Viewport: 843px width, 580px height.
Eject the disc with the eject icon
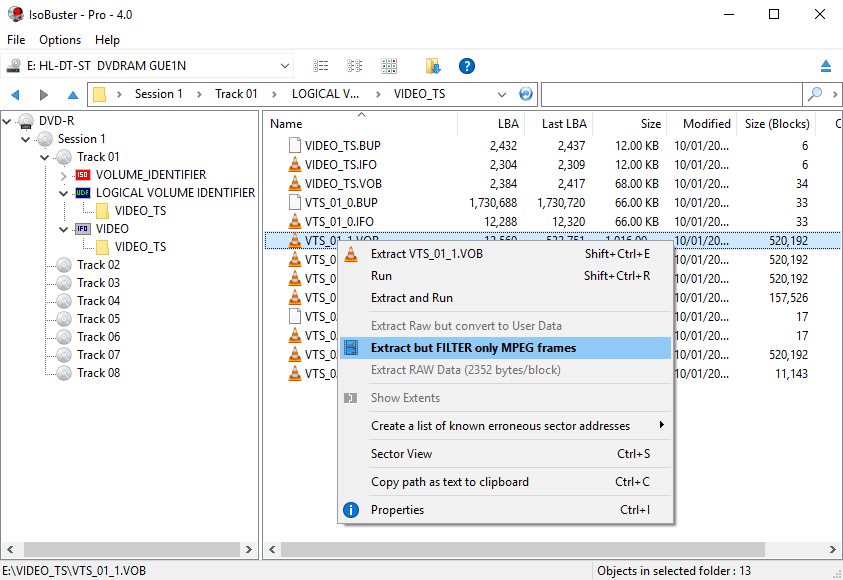[826, 66]
